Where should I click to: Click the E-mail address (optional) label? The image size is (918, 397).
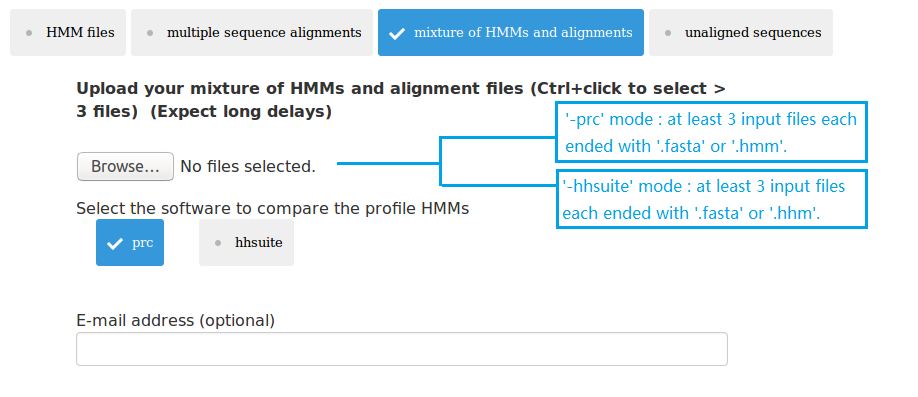[x=176, y=321]
